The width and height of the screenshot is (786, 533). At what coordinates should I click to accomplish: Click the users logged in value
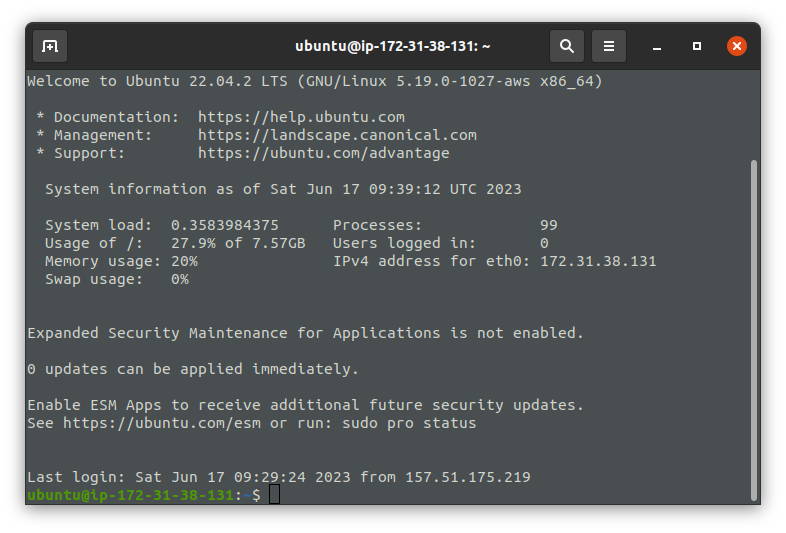[544, 244]
